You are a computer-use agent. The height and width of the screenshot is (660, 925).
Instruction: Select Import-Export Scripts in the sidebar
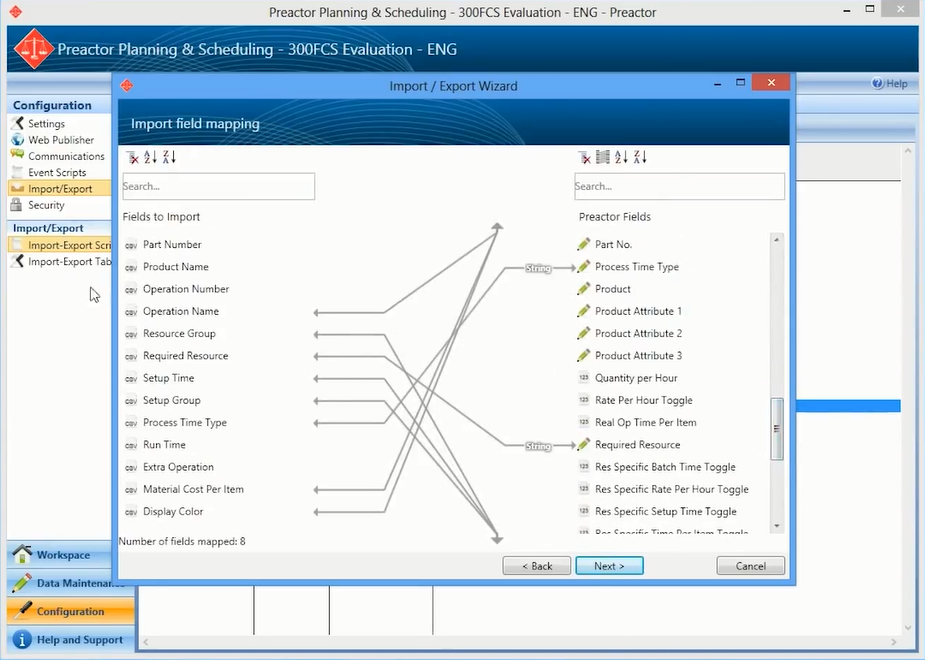(x=60, y=245)
